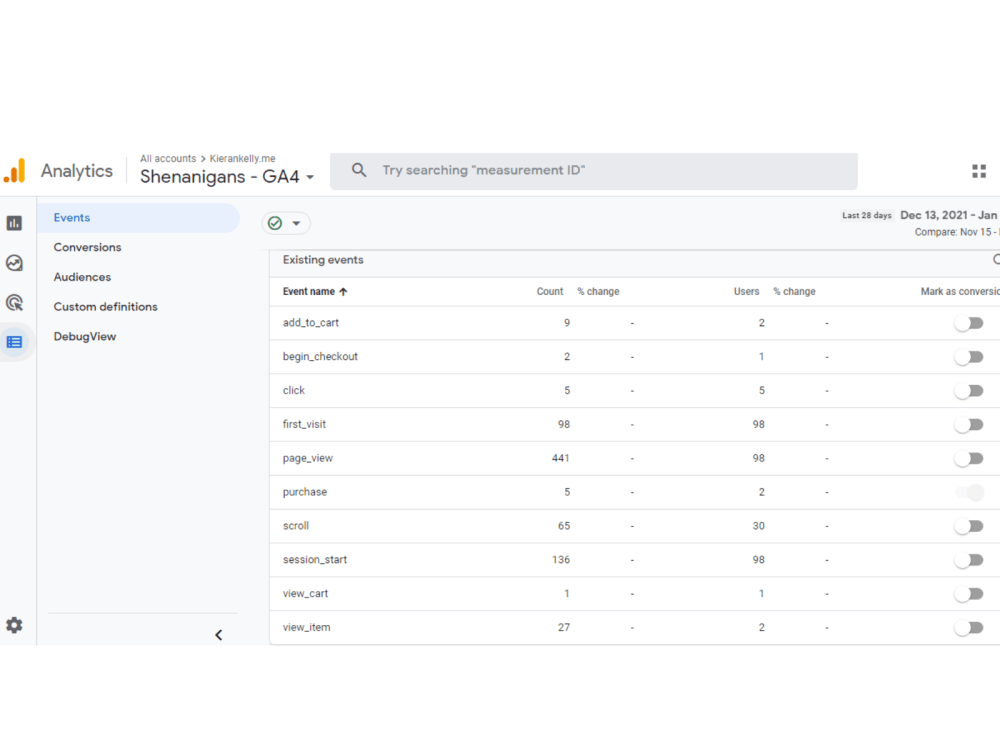Click the search icon in Existing events
Screen dimensions: 1000x750
pyautogui.click(x=996, y=260)
